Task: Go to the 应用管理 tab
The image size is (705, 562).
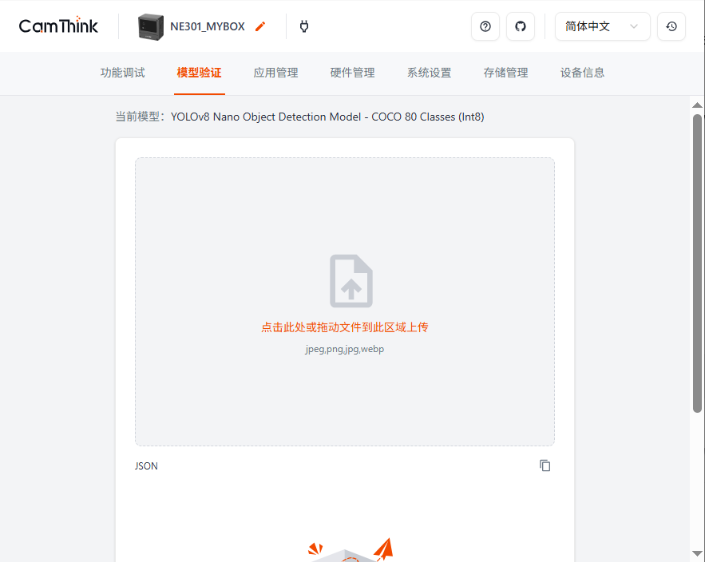Action: (276, 73)
